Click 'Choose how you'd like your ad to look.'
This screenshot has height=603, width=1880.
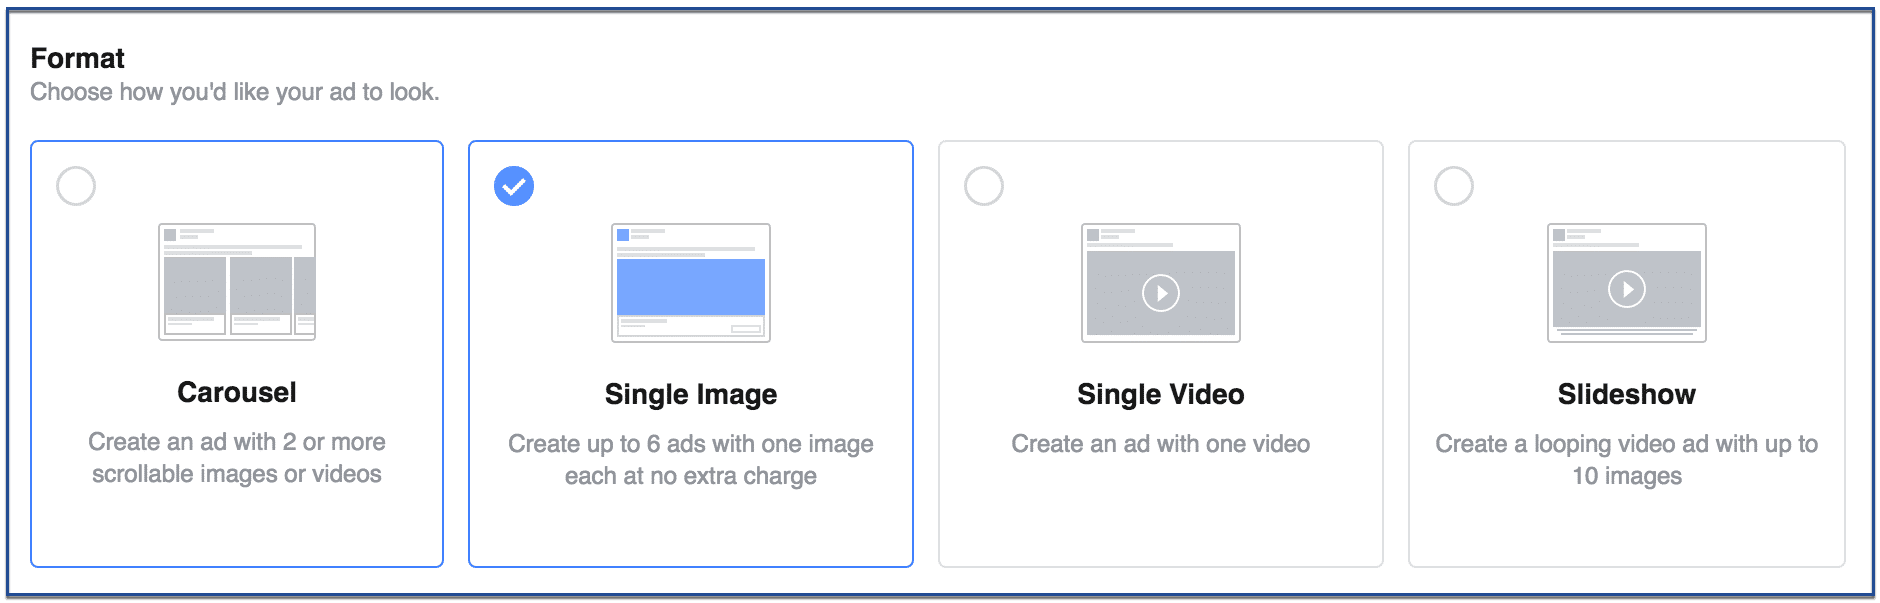click(235, 92)
